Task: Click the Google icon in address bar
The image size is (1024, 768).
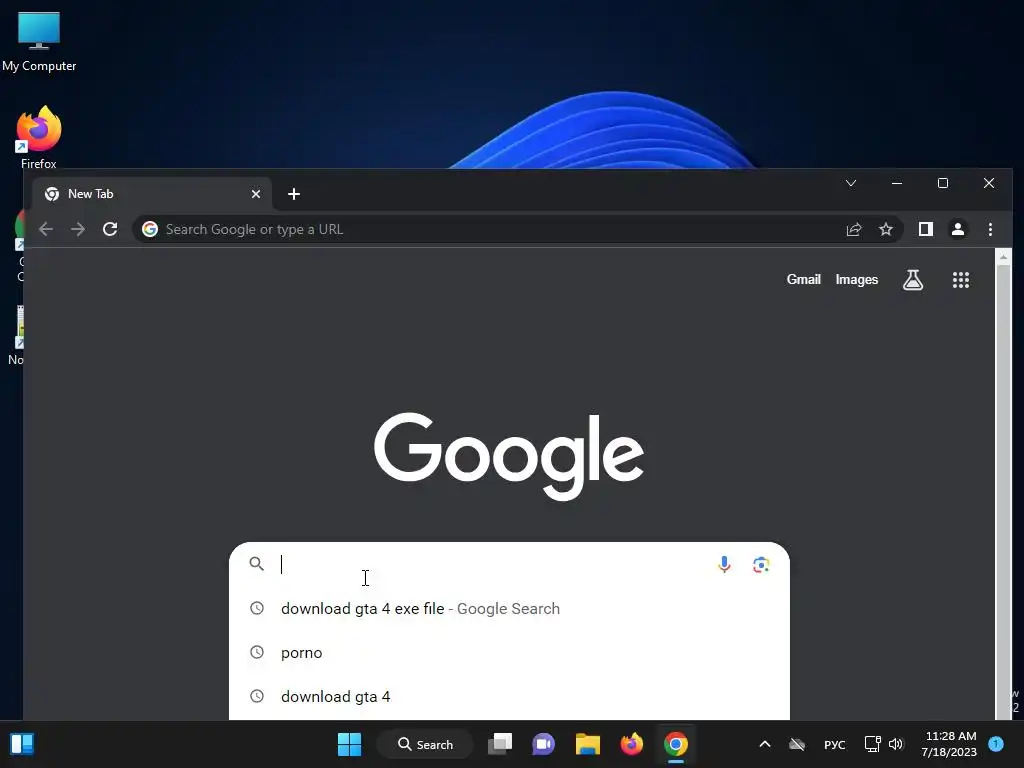Action: coord(150,229)
